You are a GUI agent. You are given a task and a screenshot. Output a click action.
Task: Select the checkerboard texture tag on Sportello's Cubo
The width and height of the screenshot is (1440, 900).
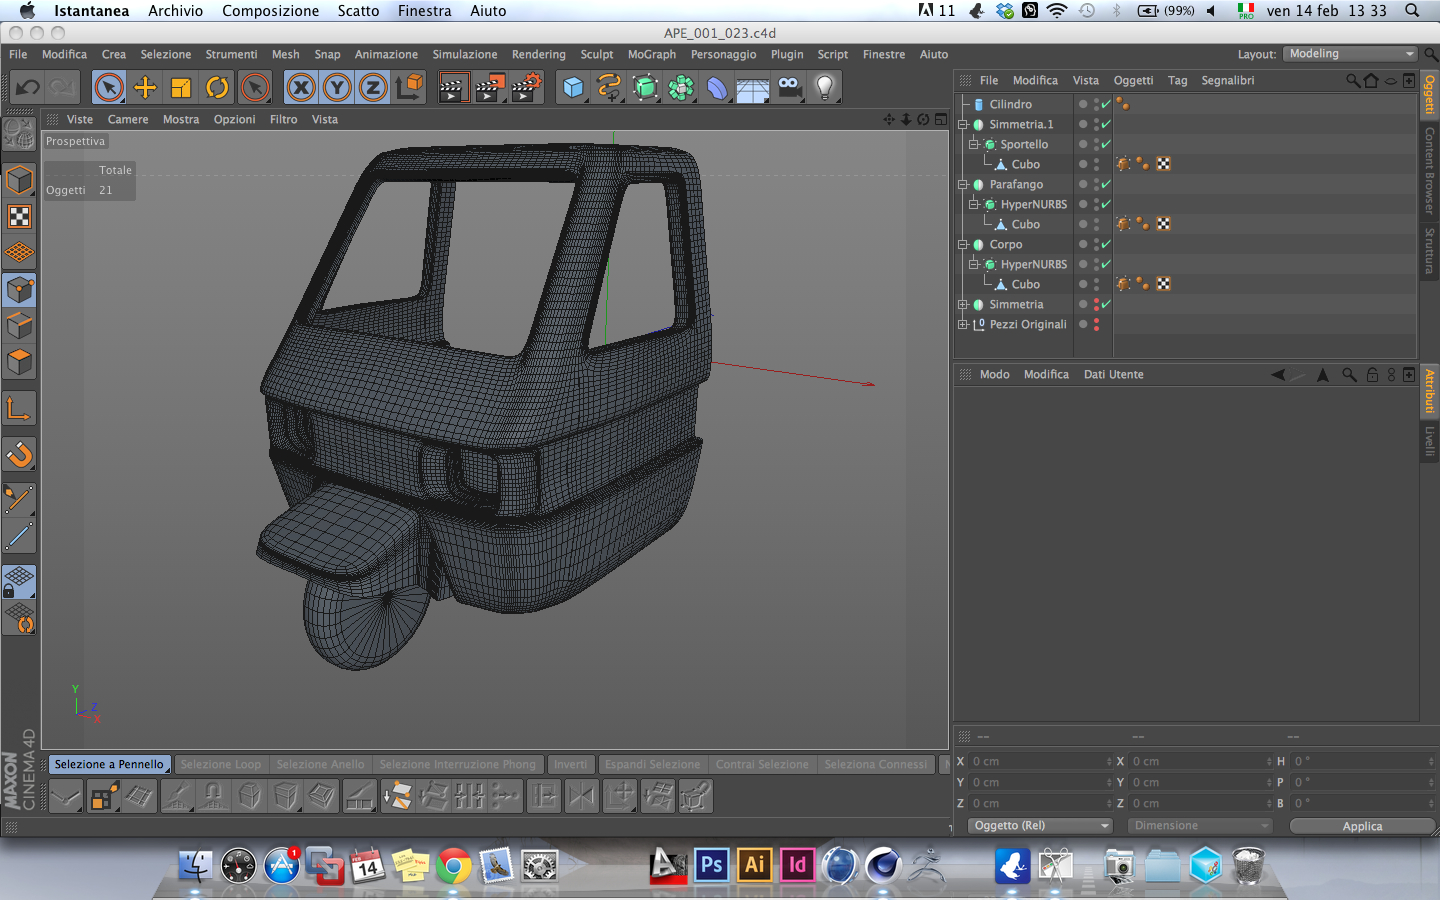click(x=1164, y=164)
